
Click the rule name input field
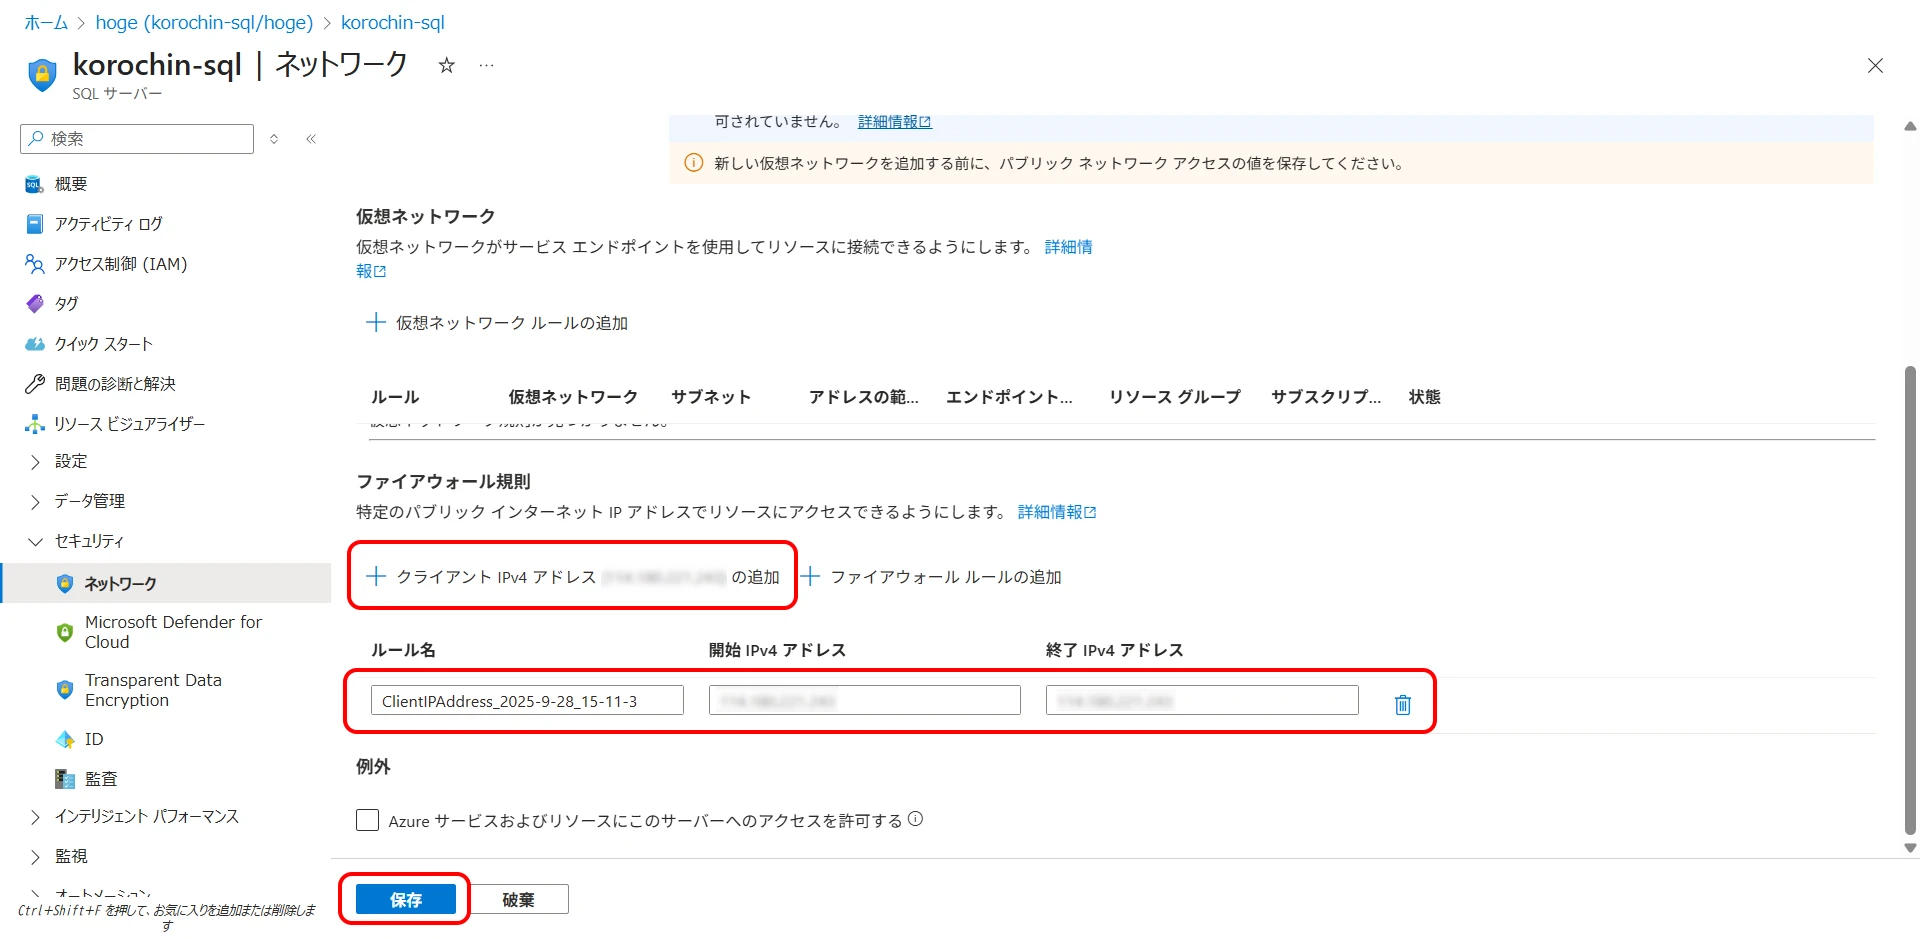coord(527,701)
